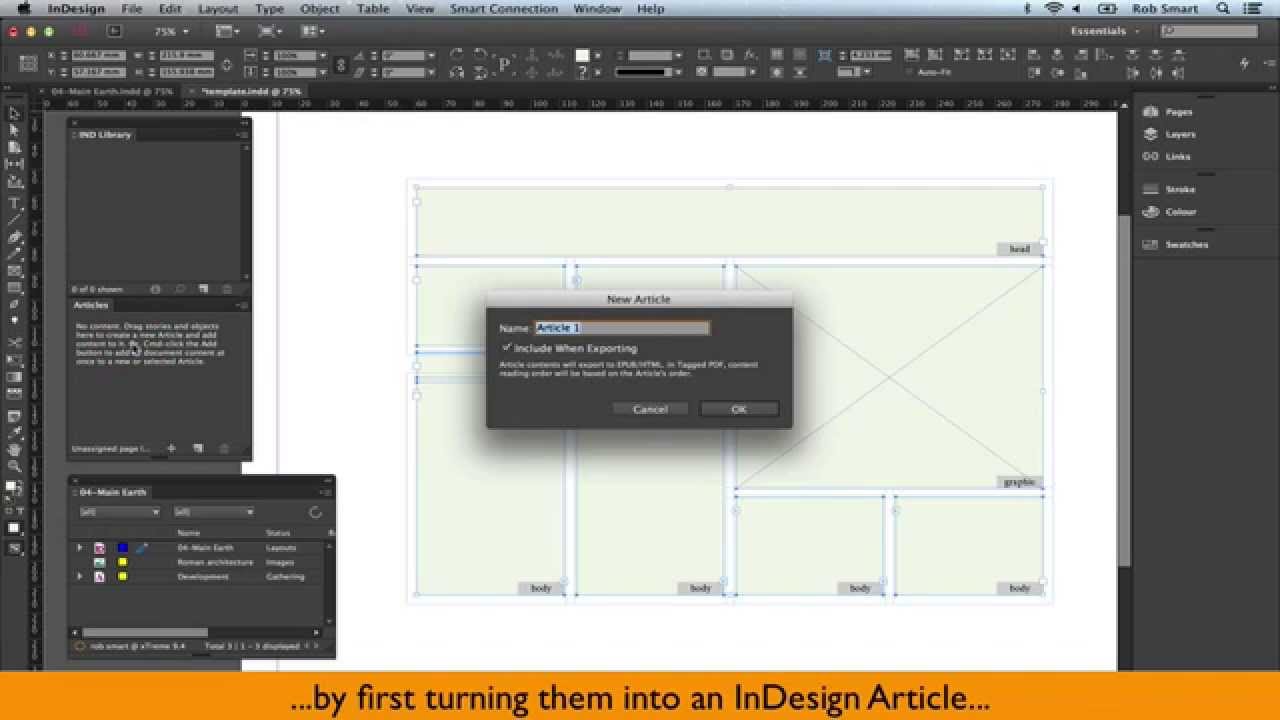Click the horizontal scrollbar in 04-Main Earth panel
The image size is (1280, 720).
[x=145, y=632]
